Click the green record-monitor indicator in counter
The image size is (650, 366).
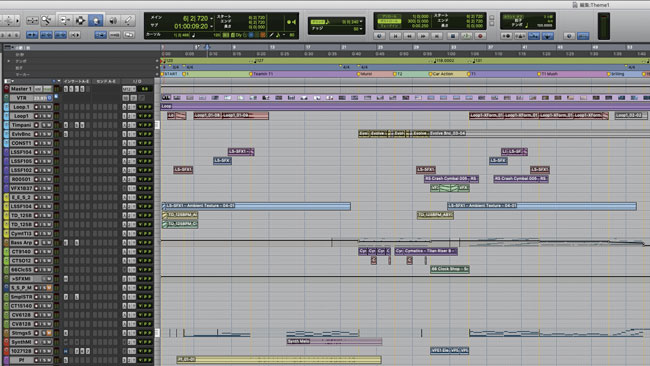pos(289,22)
